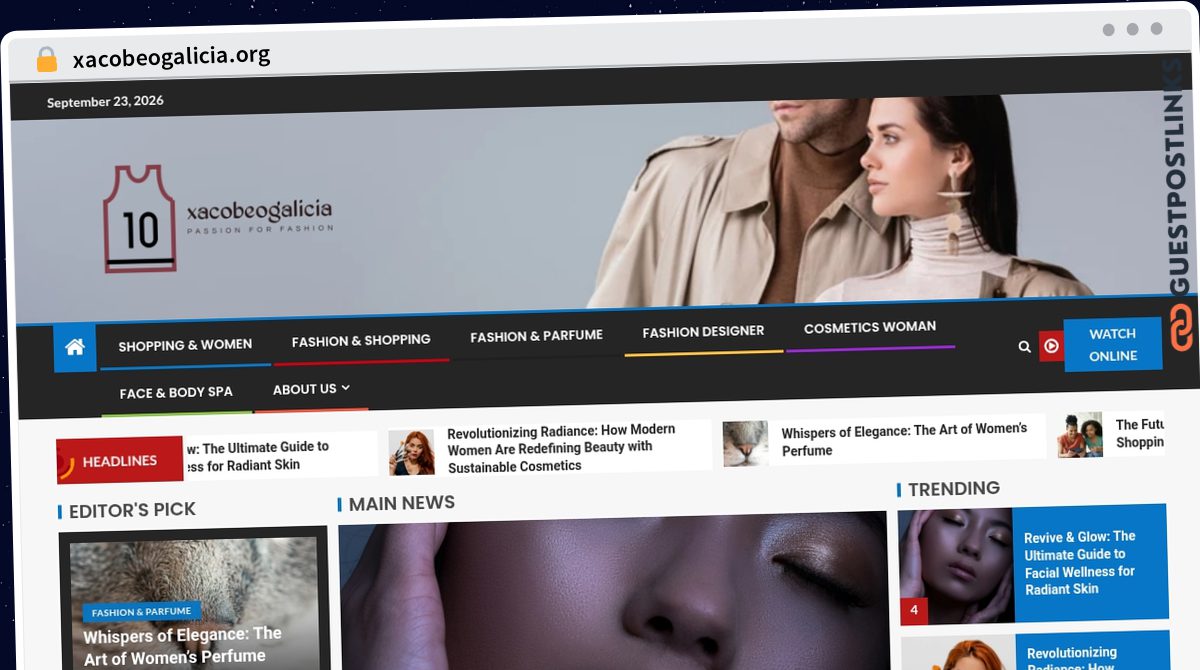
Task: Click the Editor's Pick heading
Action: point(132,510)
